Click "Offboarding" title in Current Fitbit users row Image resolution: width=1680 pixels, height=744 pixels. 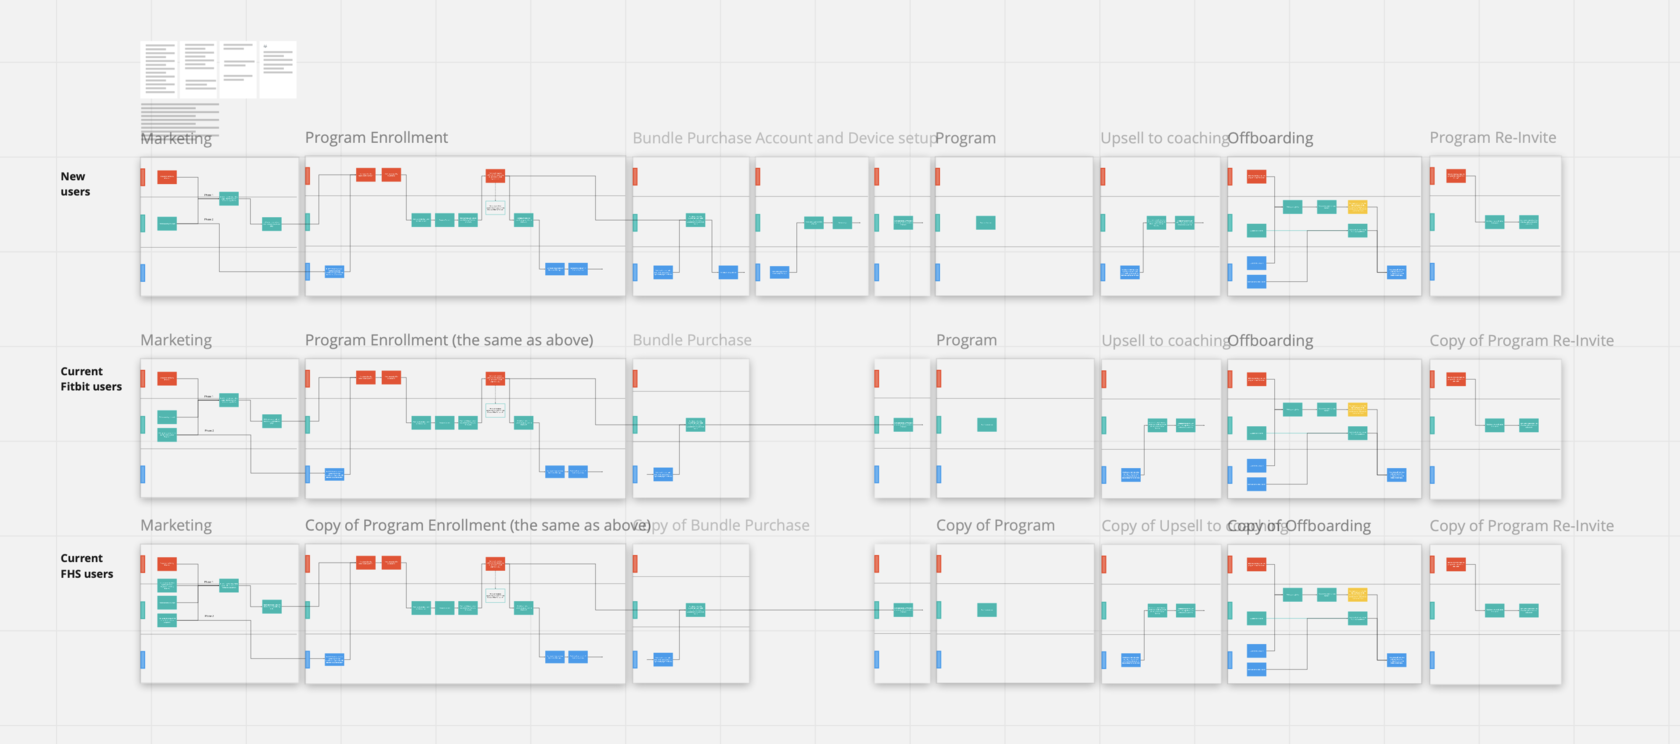click(x=1271, y=341)
